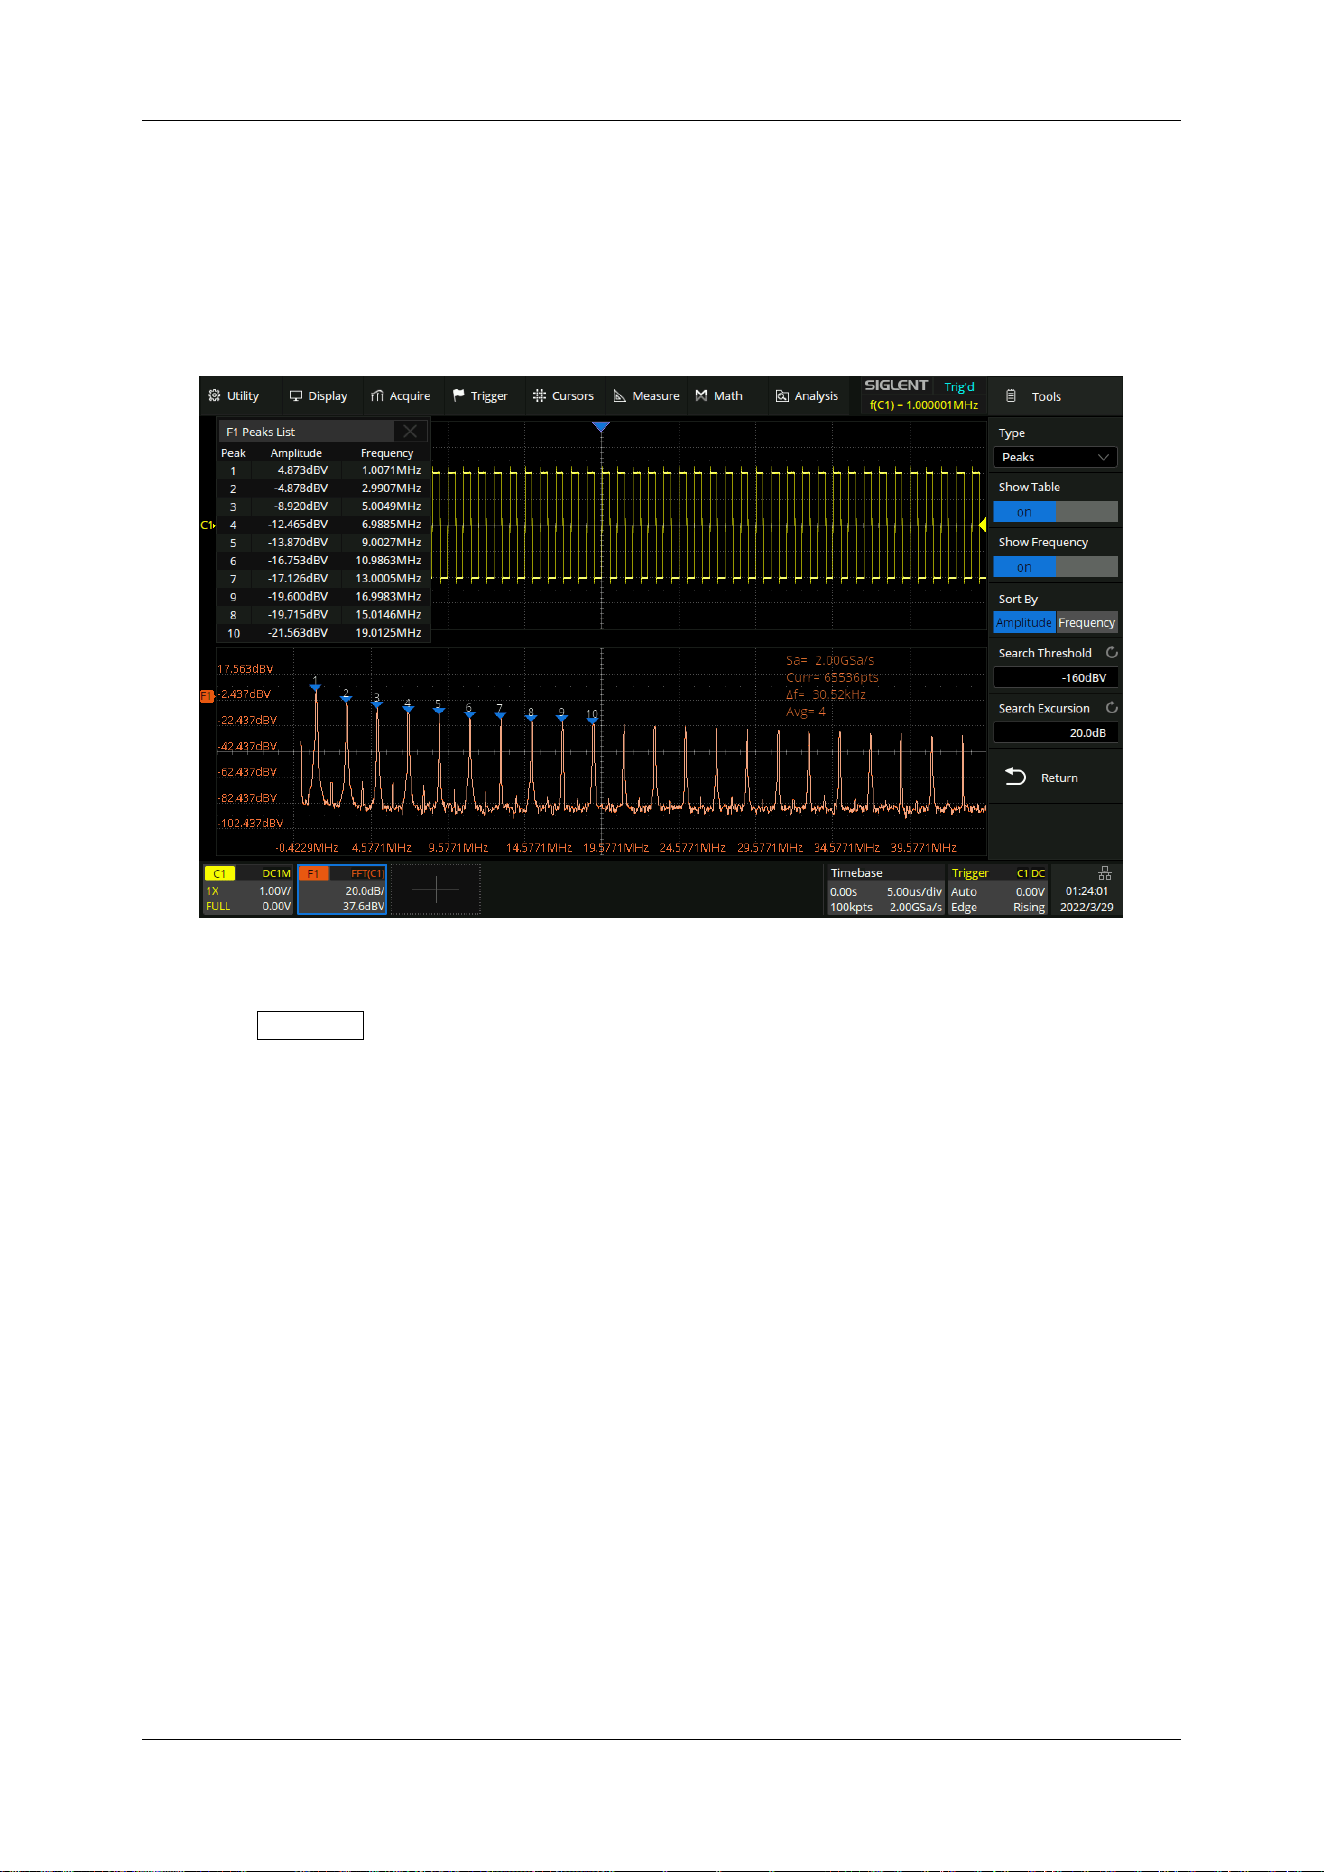This screenshot has height=1872, width=1324.
Task: Click the F1 math trace indicator
Action: [x=207, y=695]
